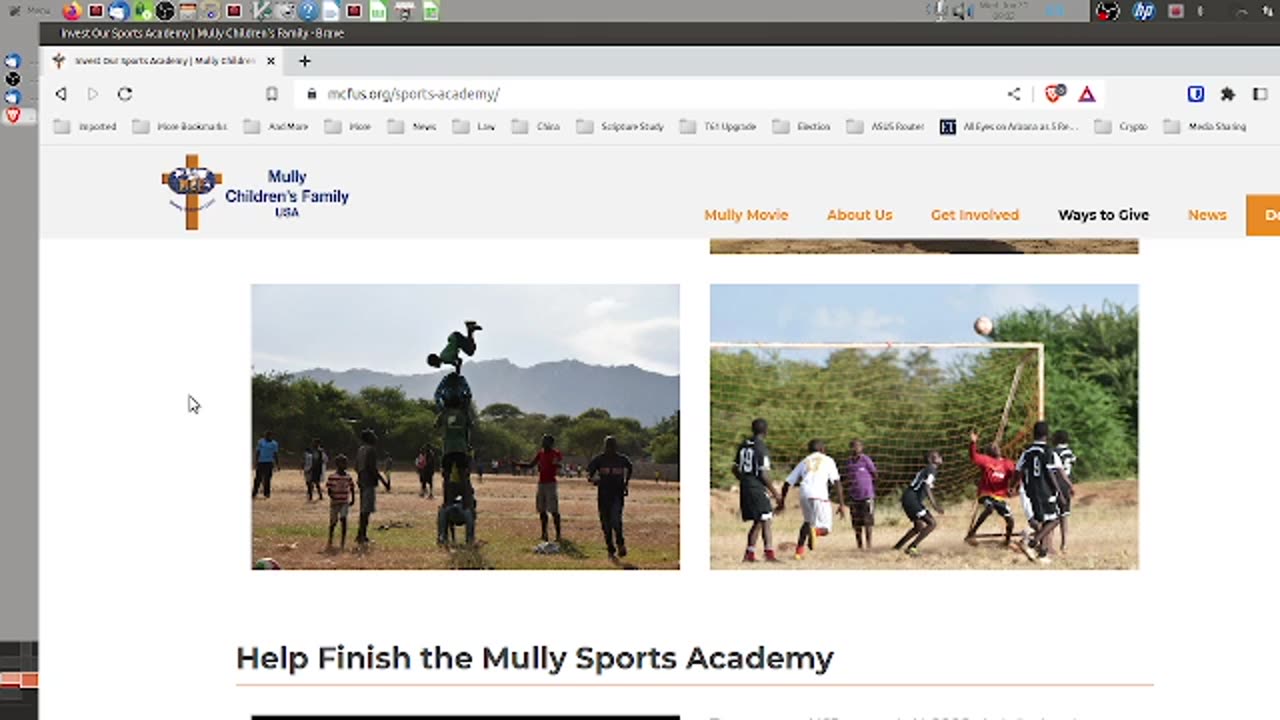
Task: Click the orange Donate button at right edge
Action: 1263,215
